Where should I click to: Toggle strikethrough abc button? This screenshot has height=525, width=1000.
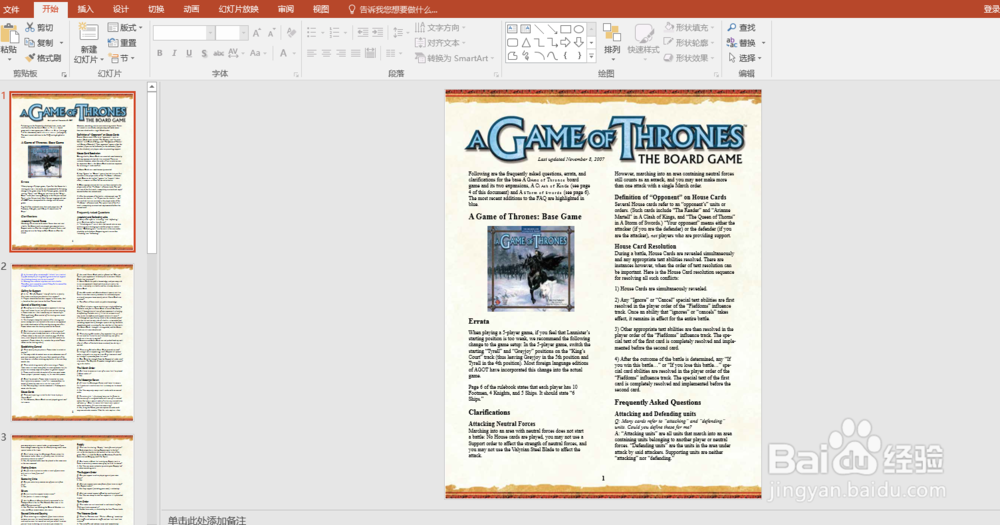coord(218,54)
